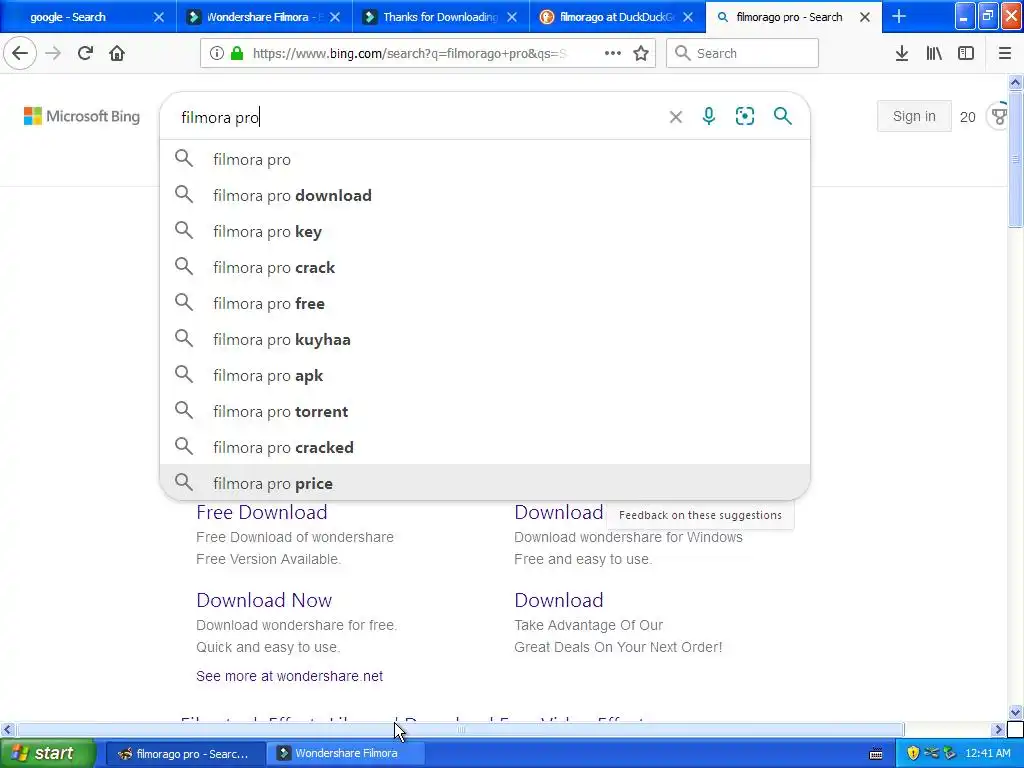Open page actions three-dots menu

click(x=613, y=54)
